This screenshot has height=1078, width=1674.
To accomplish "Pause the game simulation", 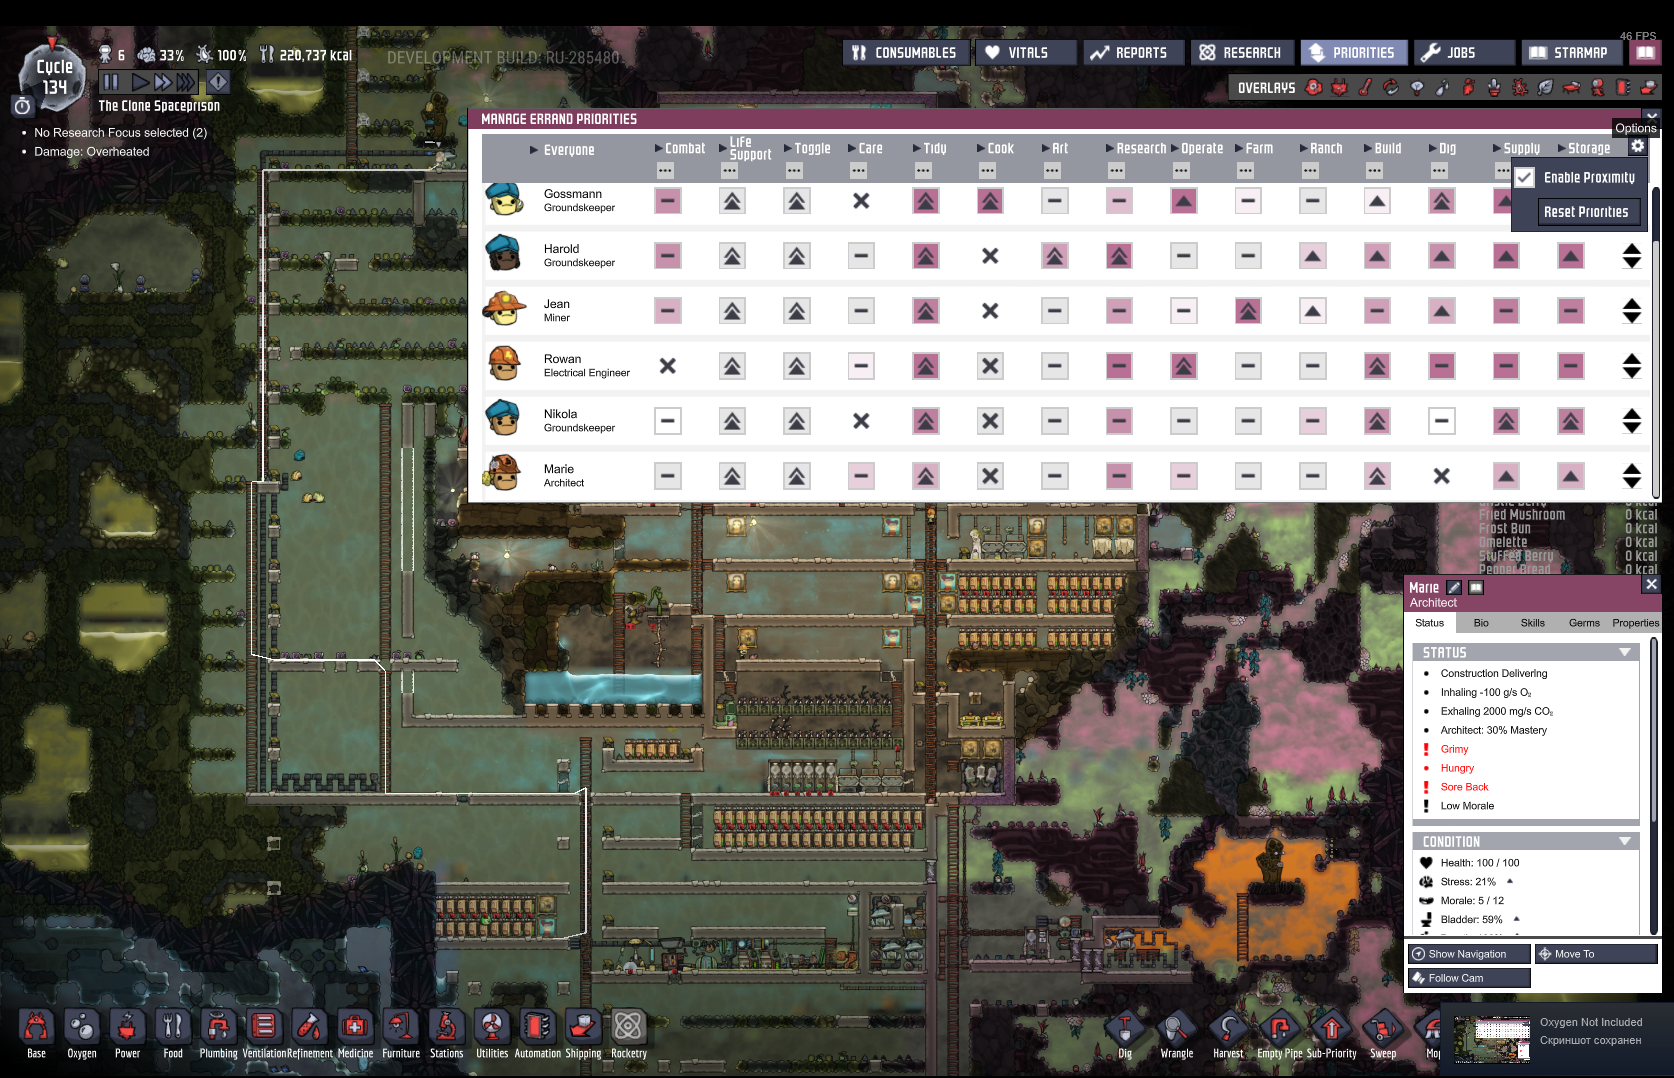I will click(111, 82).
